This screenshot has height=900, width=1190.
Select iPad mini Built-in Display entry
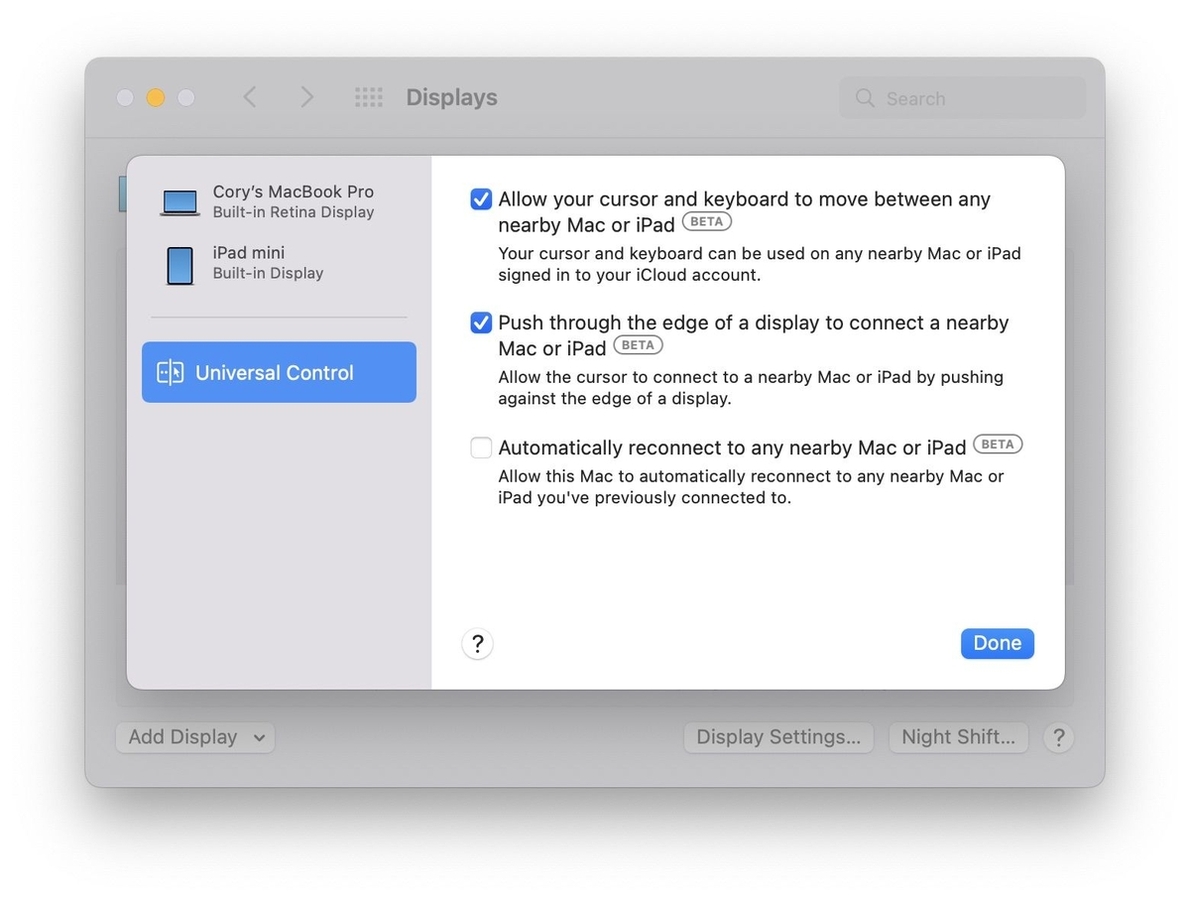249,263
